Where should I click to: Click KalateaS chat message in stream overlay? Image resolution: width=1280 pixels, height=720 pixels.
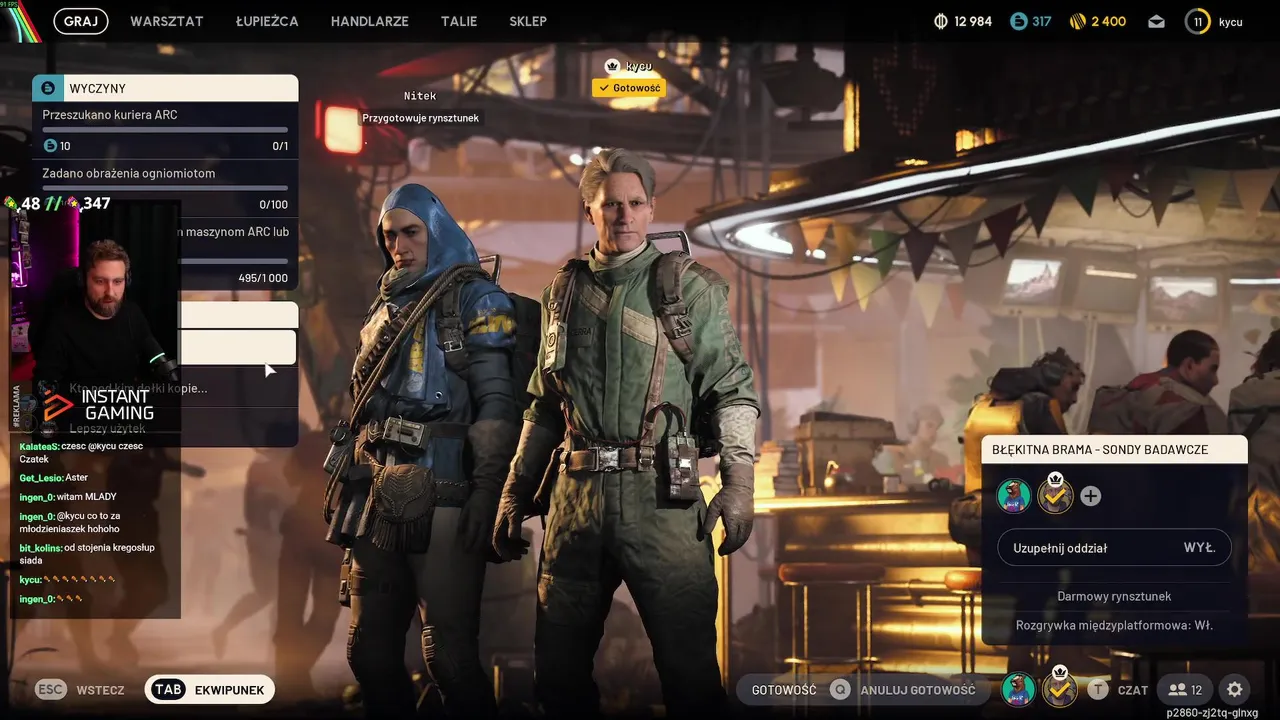[x=82, y=452]
